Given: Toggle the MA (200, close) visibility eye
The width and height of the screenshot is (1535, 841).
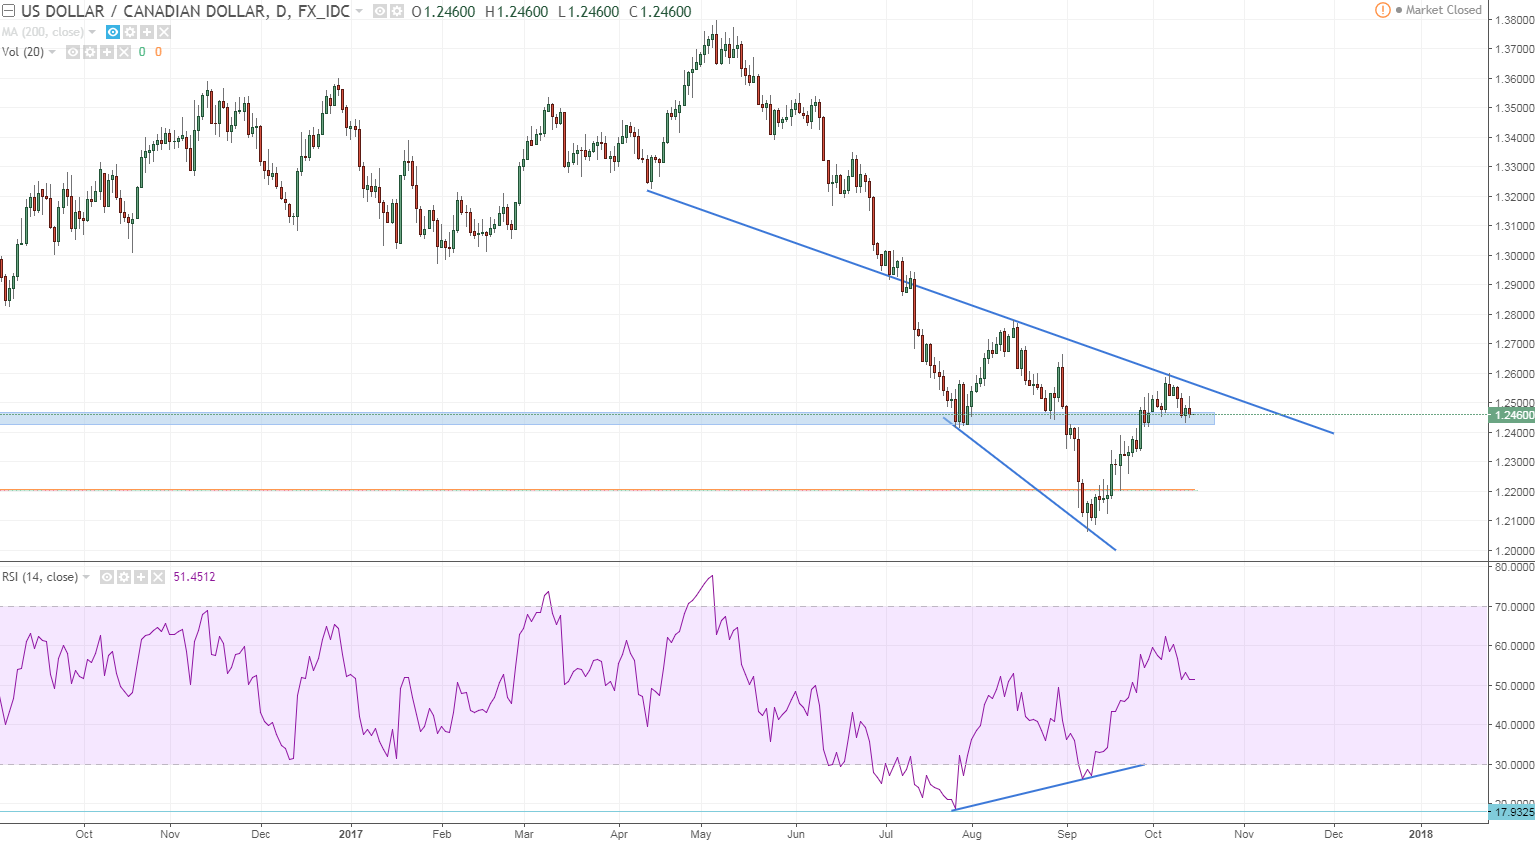Looking at the screenshot, I should (x=113, y=32).
